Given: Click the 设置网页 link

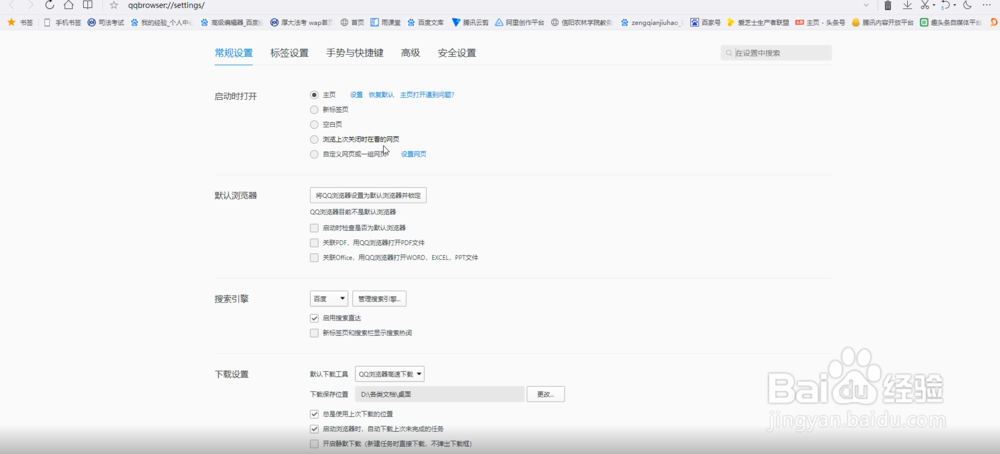Looking at the screenshot, I should pos(413,154).
